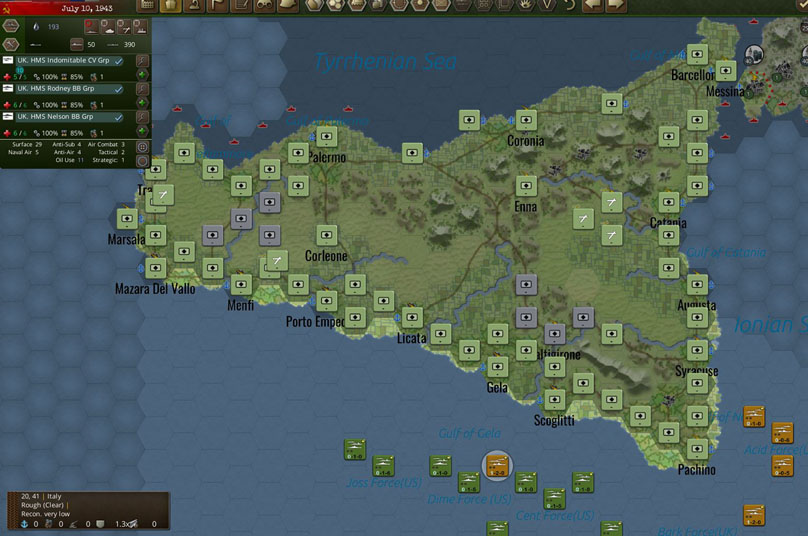Select the unit counter above Coronia label
Image resolution: width=808 pixels, height=536 pixels.
(x=526, y=120)
